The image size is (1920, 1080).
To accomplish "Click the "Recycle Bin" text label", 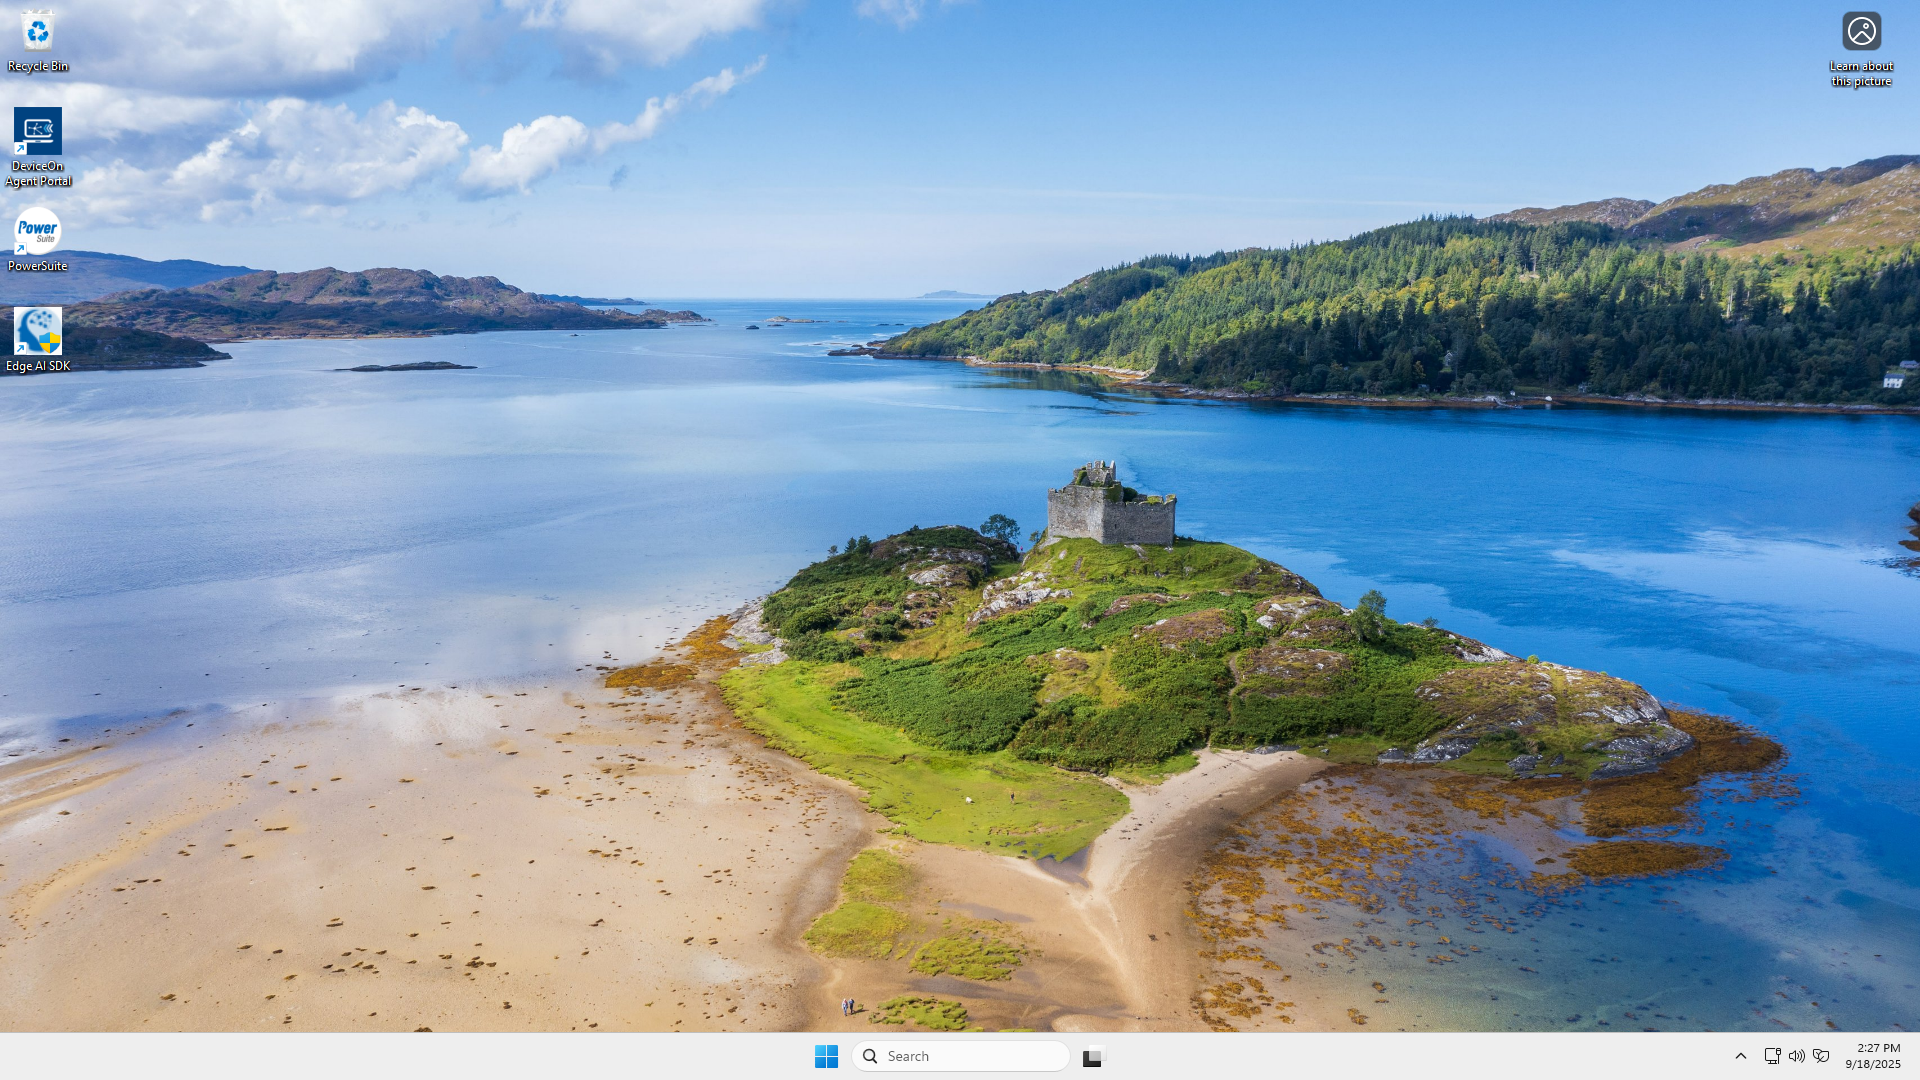I will 38,66.
